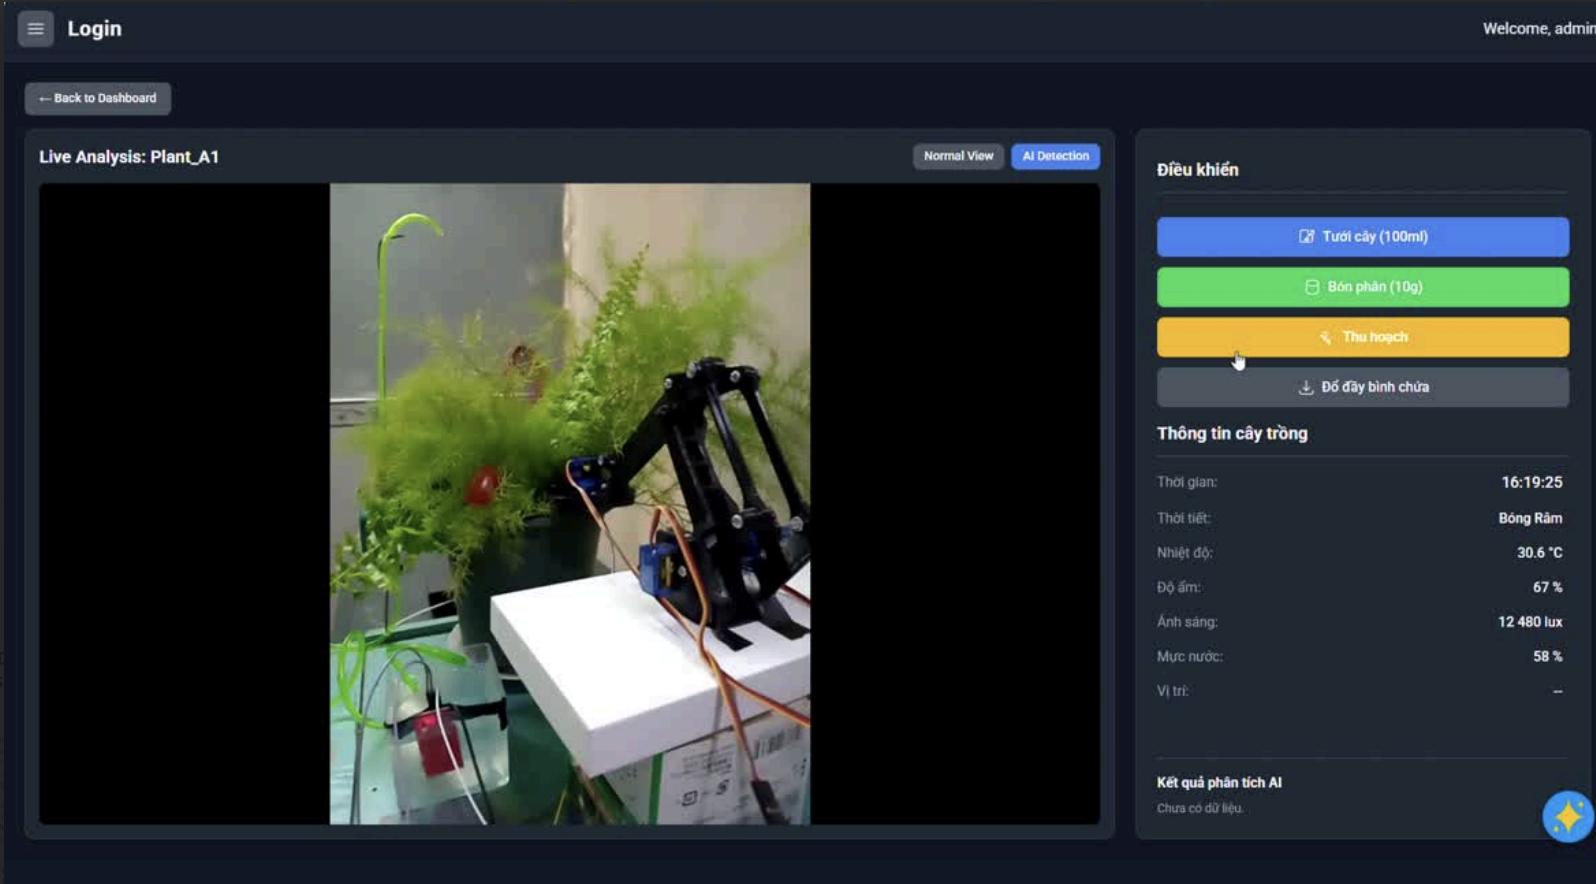Open the hamburger menu in the header
Viewport: 1596px width, 884px height.
pos(35,29)
